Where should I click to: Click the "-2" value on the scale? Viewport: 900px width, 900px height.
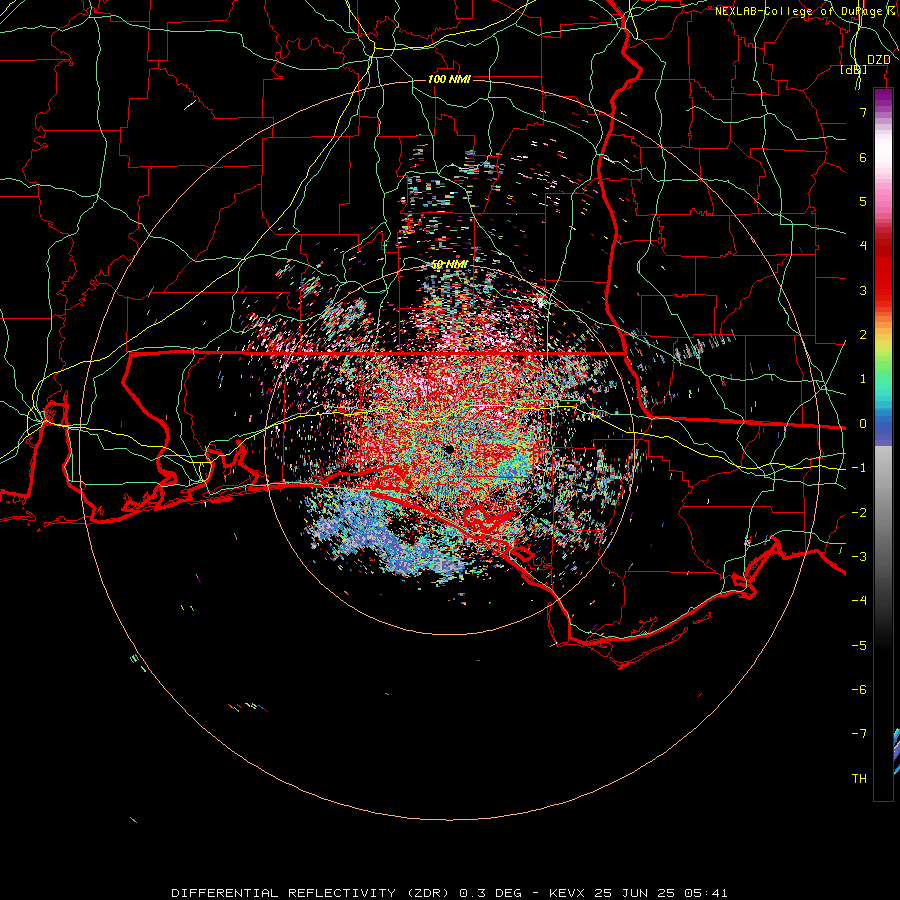tap(859, 513)
